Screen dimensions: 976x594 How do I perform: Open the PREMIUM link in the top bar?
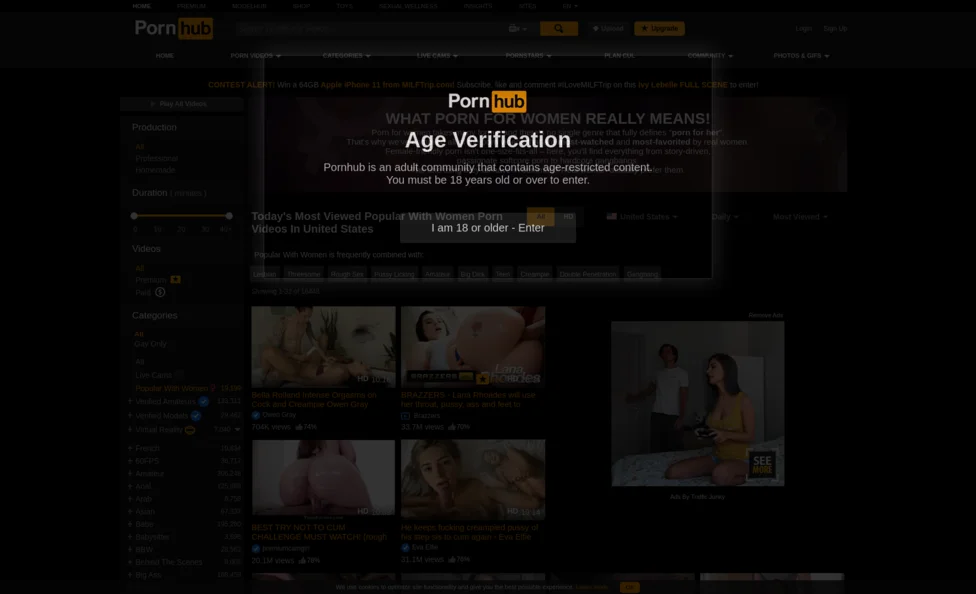tap(191, 6)
